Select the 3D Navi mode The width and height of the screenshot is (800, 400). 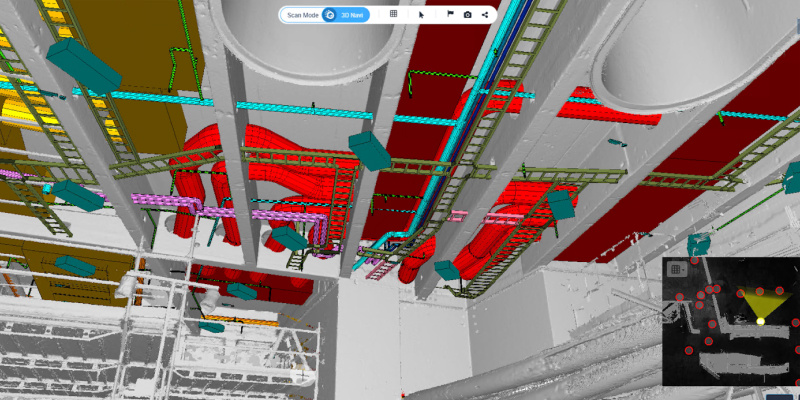click(x=352, y=15)
